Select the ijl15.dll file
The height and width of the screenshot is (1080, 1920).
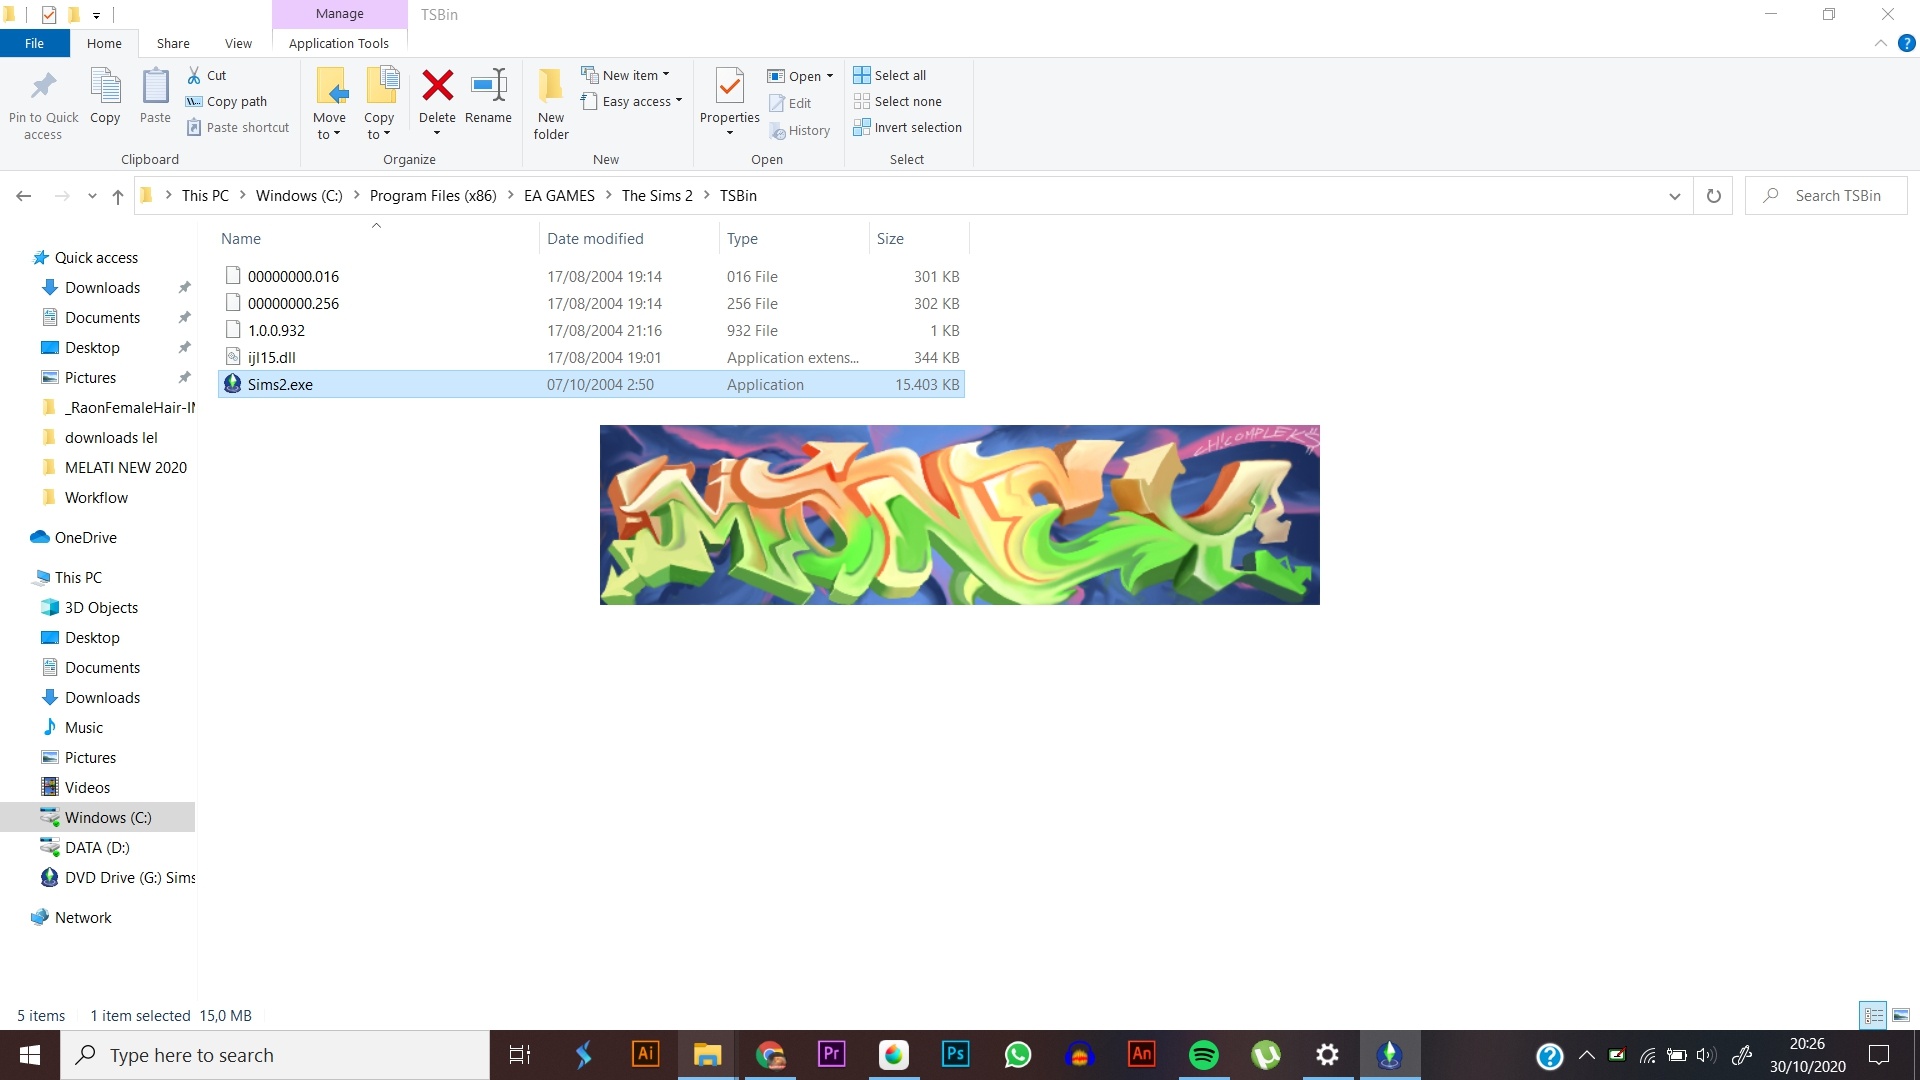591,357
